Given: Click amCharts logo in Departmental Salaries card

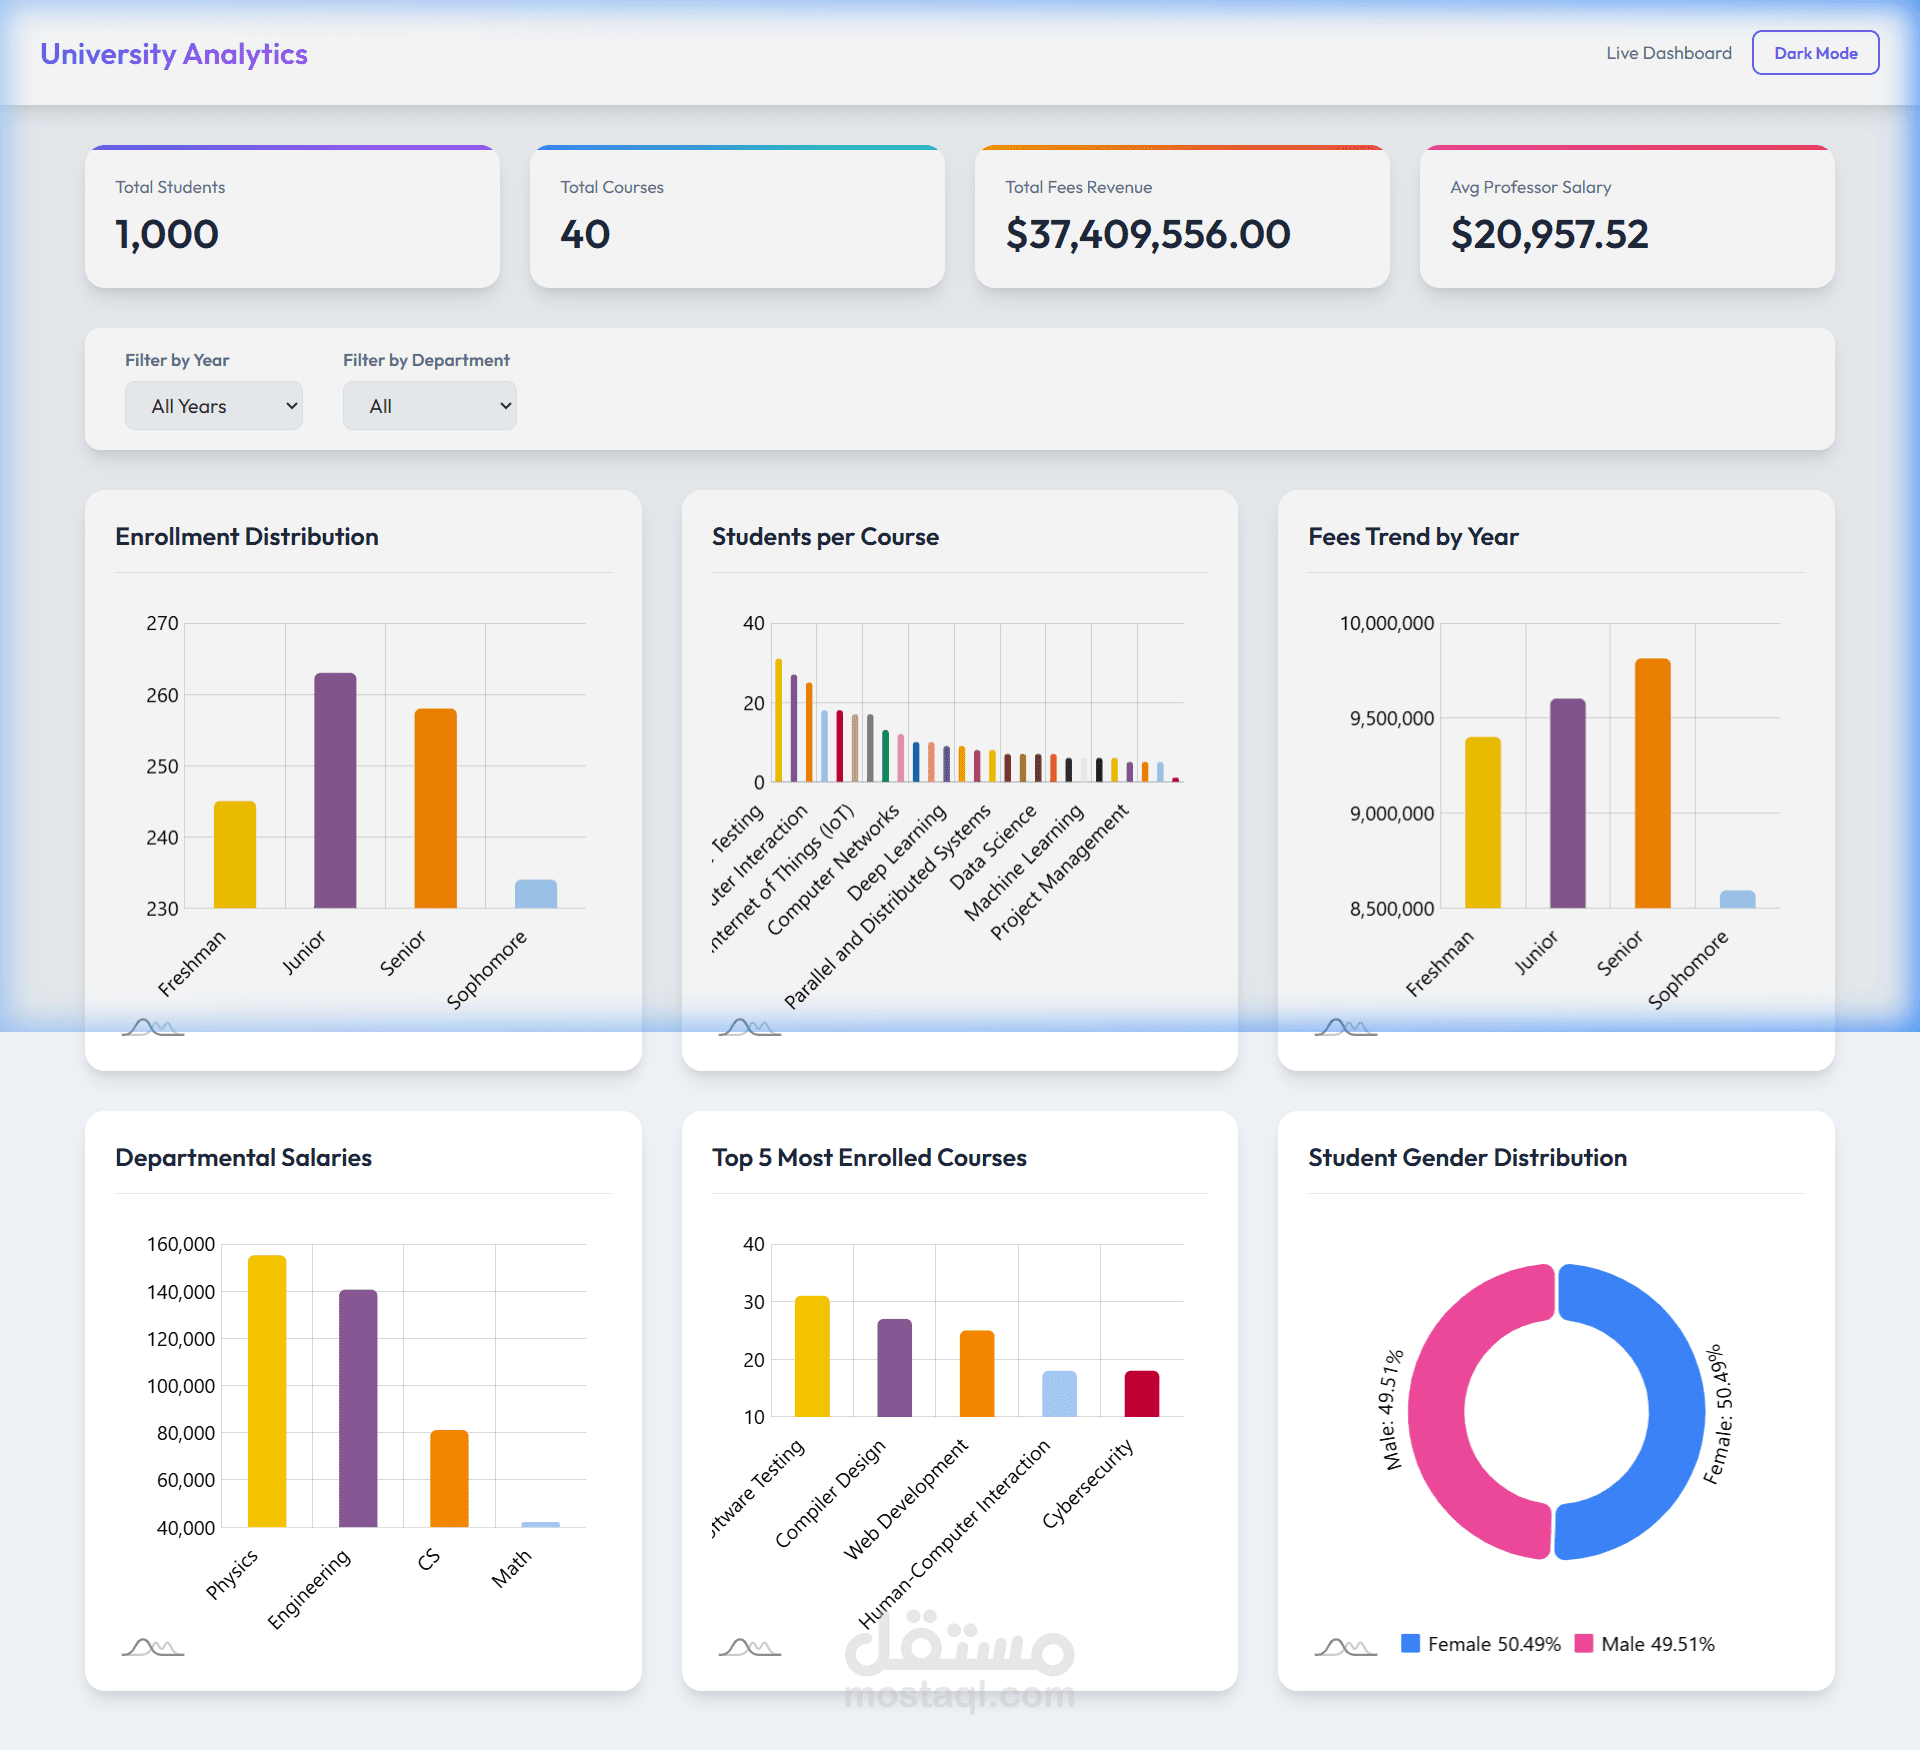Looking at the screenshot, I should [x=153, y=1647].
